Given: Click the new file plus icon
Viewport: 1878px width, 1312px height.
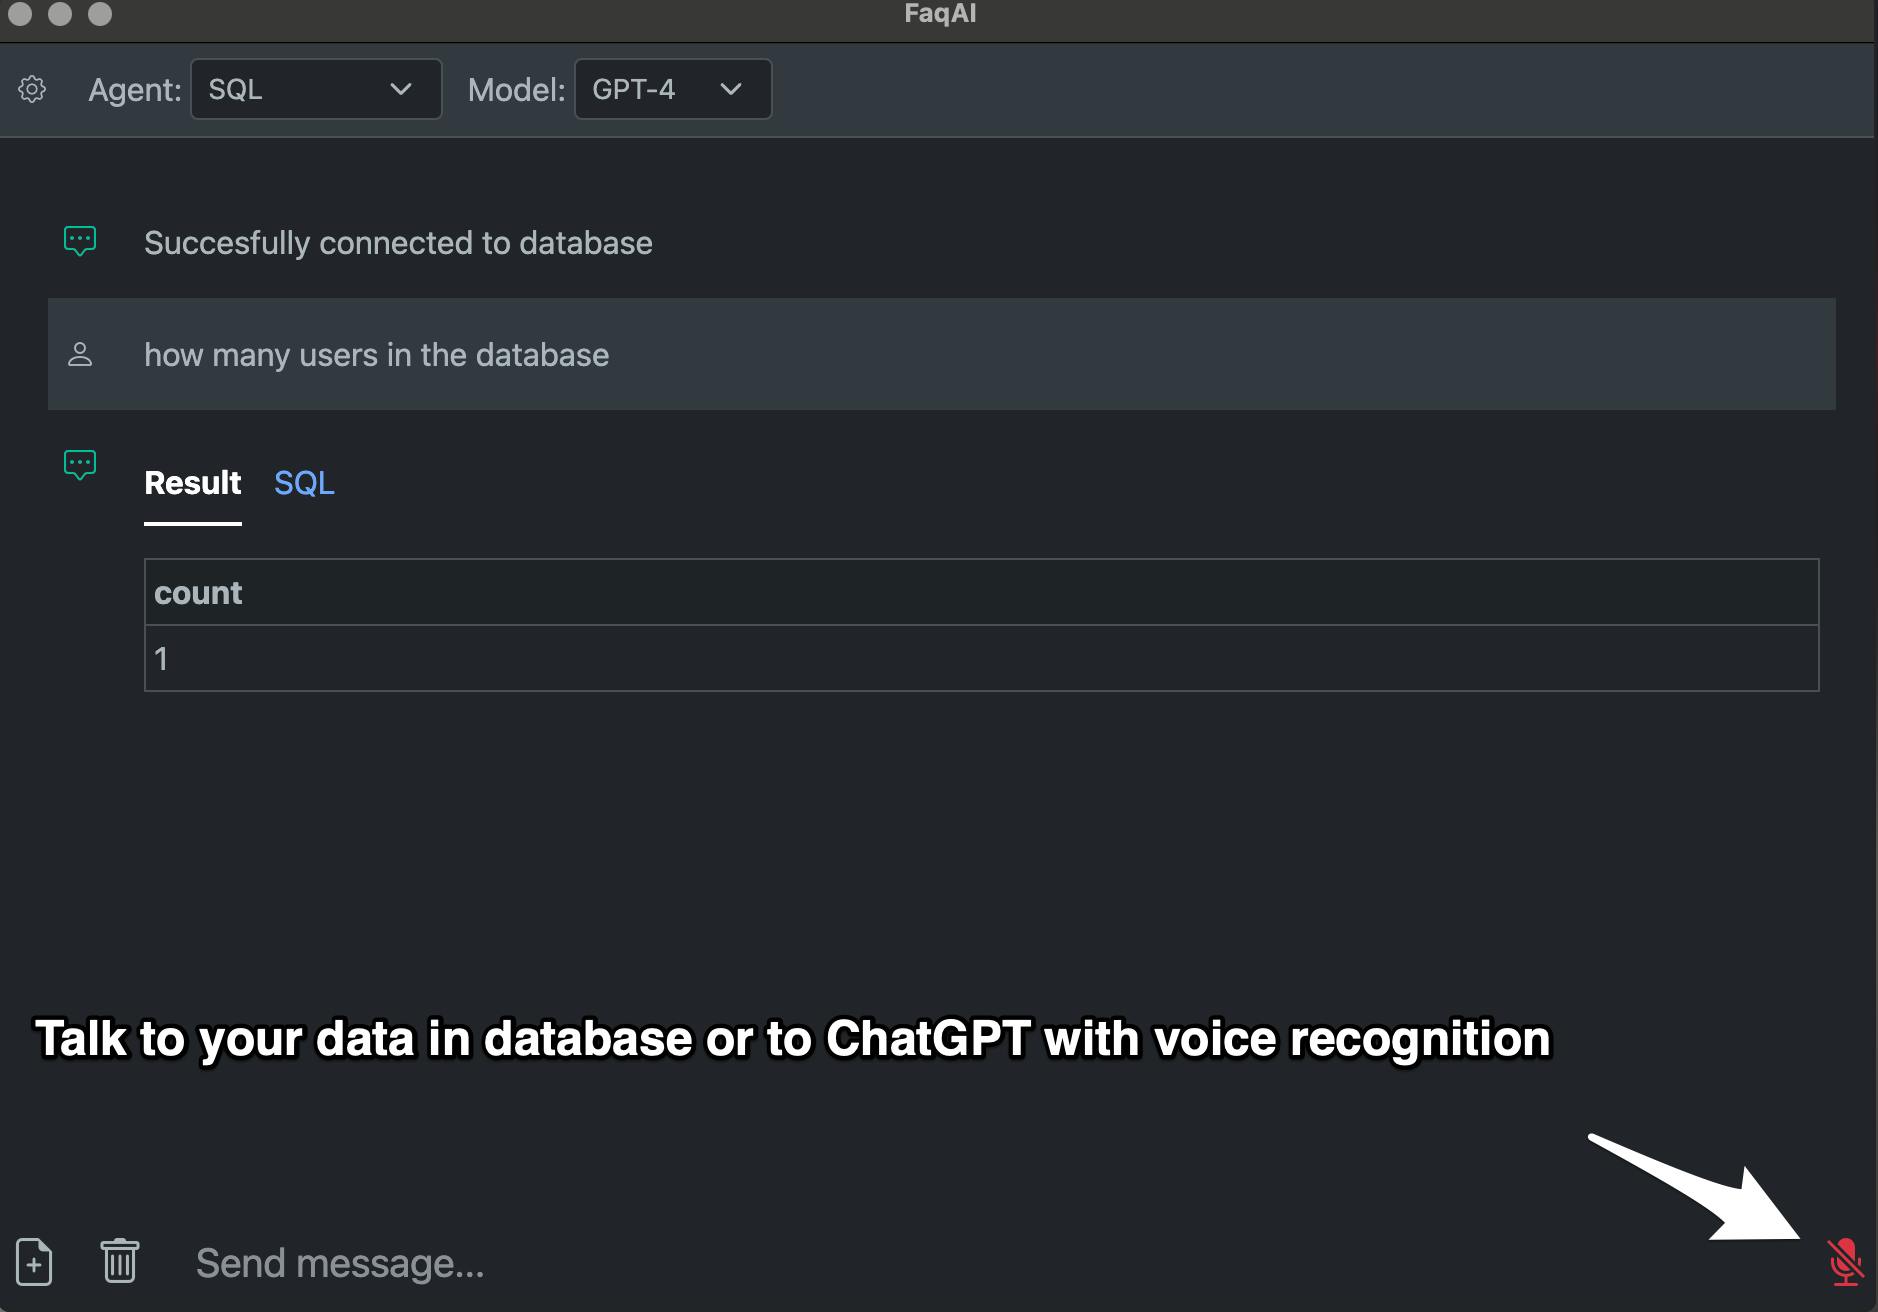Looking at the screenshot, I should click(x=34, y=1261).
